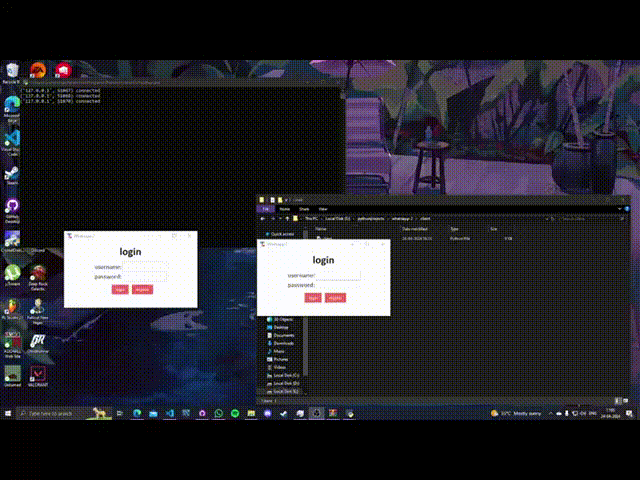The width and height of the screenshot is (640, 480).
Task: Click the first connected line in the terminal
Action: point(62,91)
